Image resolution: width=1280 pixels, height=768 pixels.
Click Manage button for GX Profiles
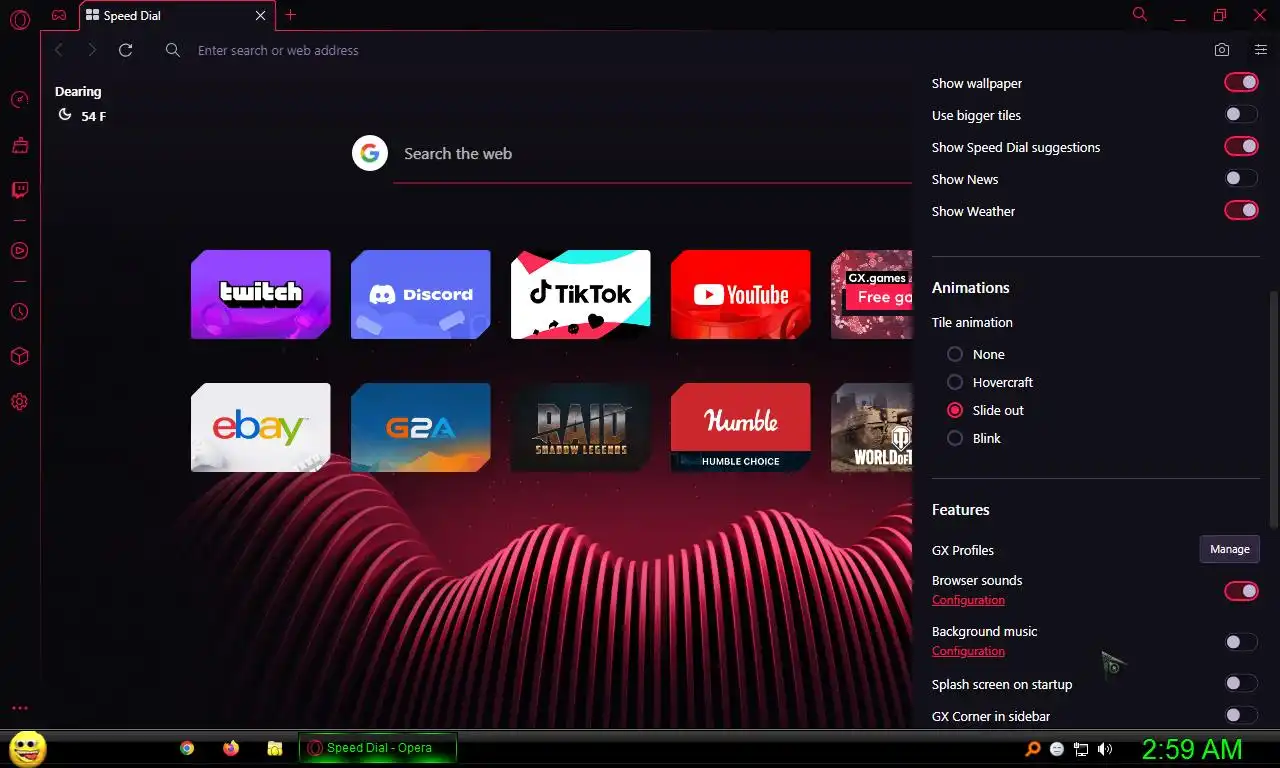1229,549
